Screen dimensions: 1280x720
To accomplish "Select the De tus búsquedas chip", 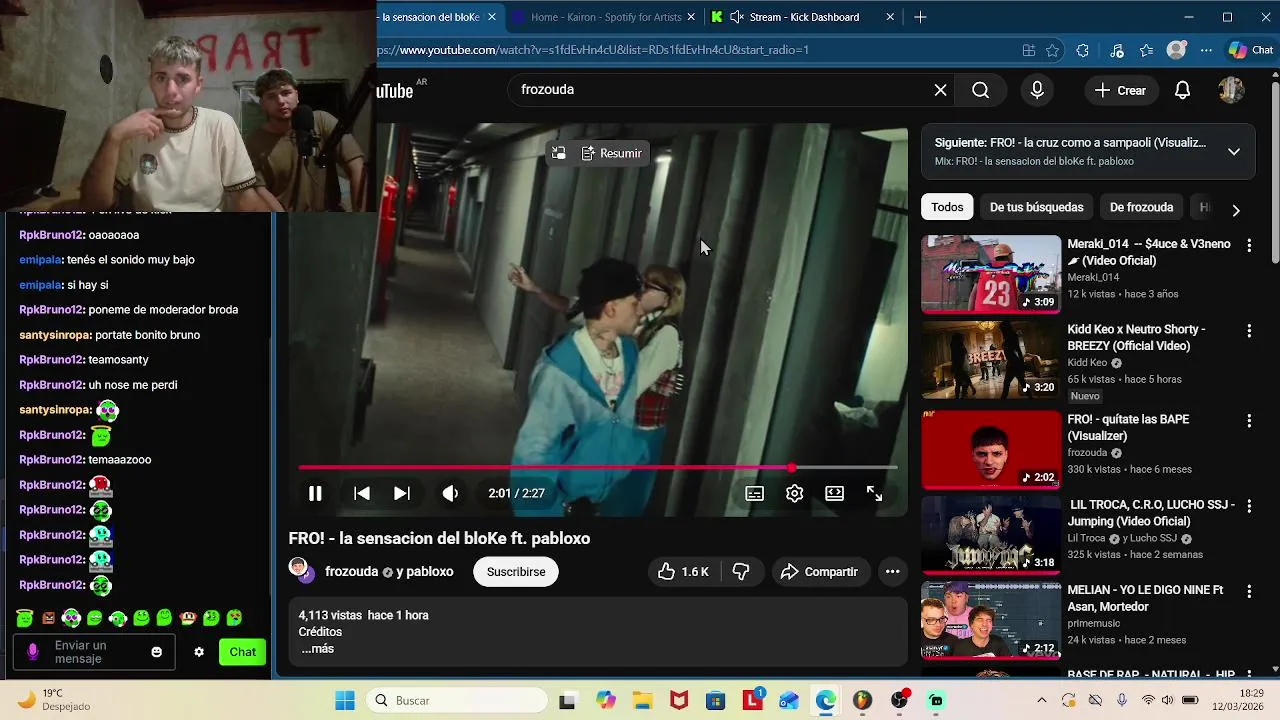I will point(1036,208).
